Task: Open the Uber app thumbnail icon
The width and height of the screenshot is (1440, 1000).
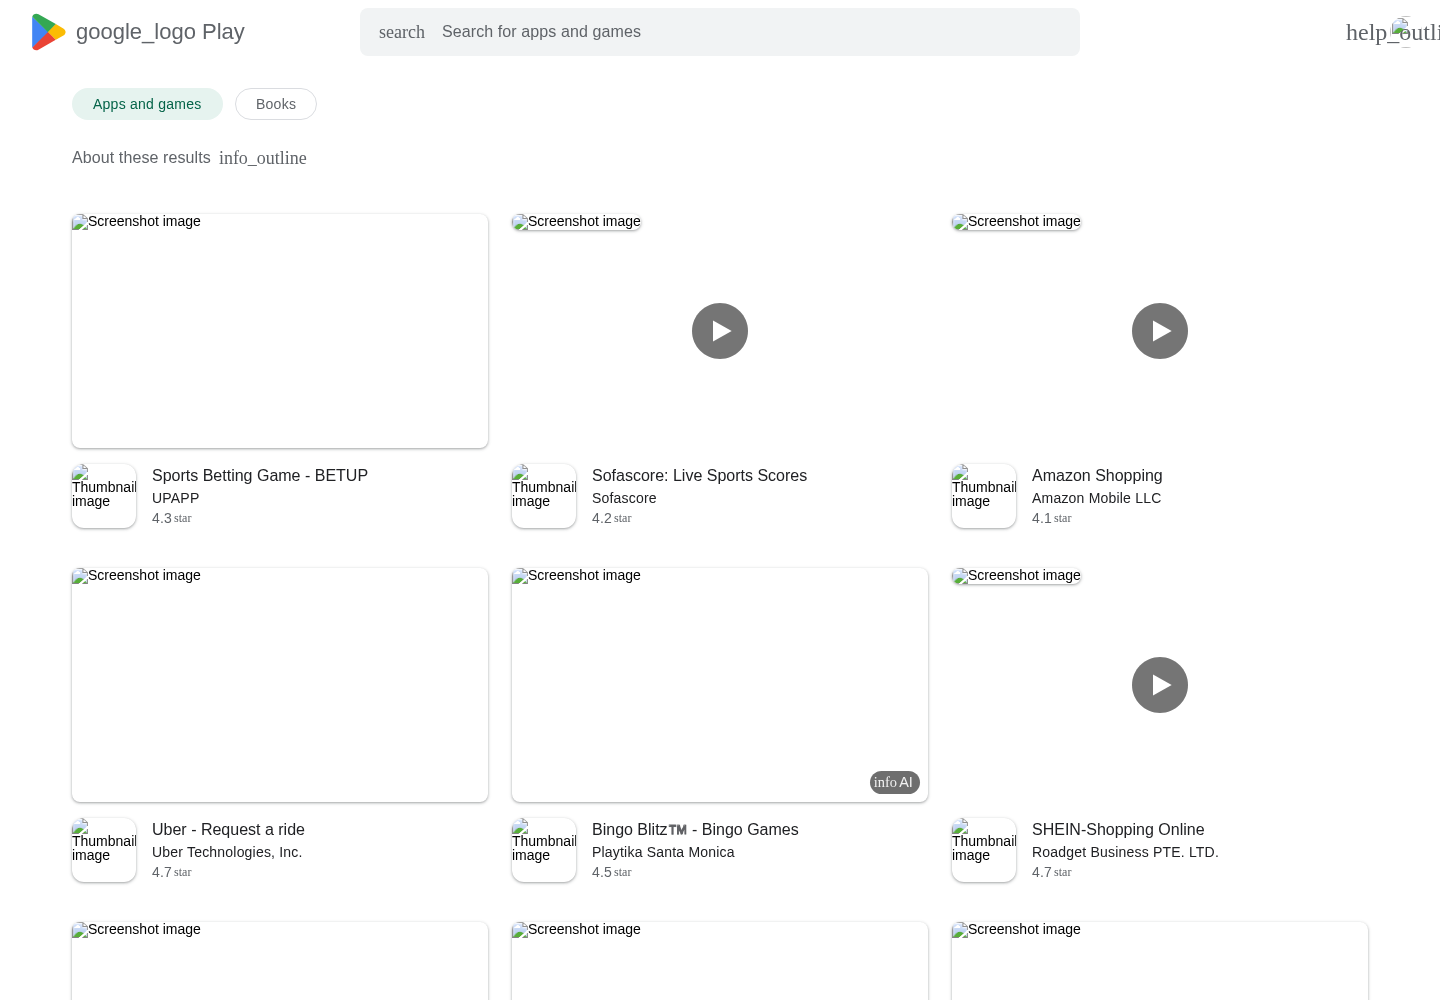Action: [104, 850]
